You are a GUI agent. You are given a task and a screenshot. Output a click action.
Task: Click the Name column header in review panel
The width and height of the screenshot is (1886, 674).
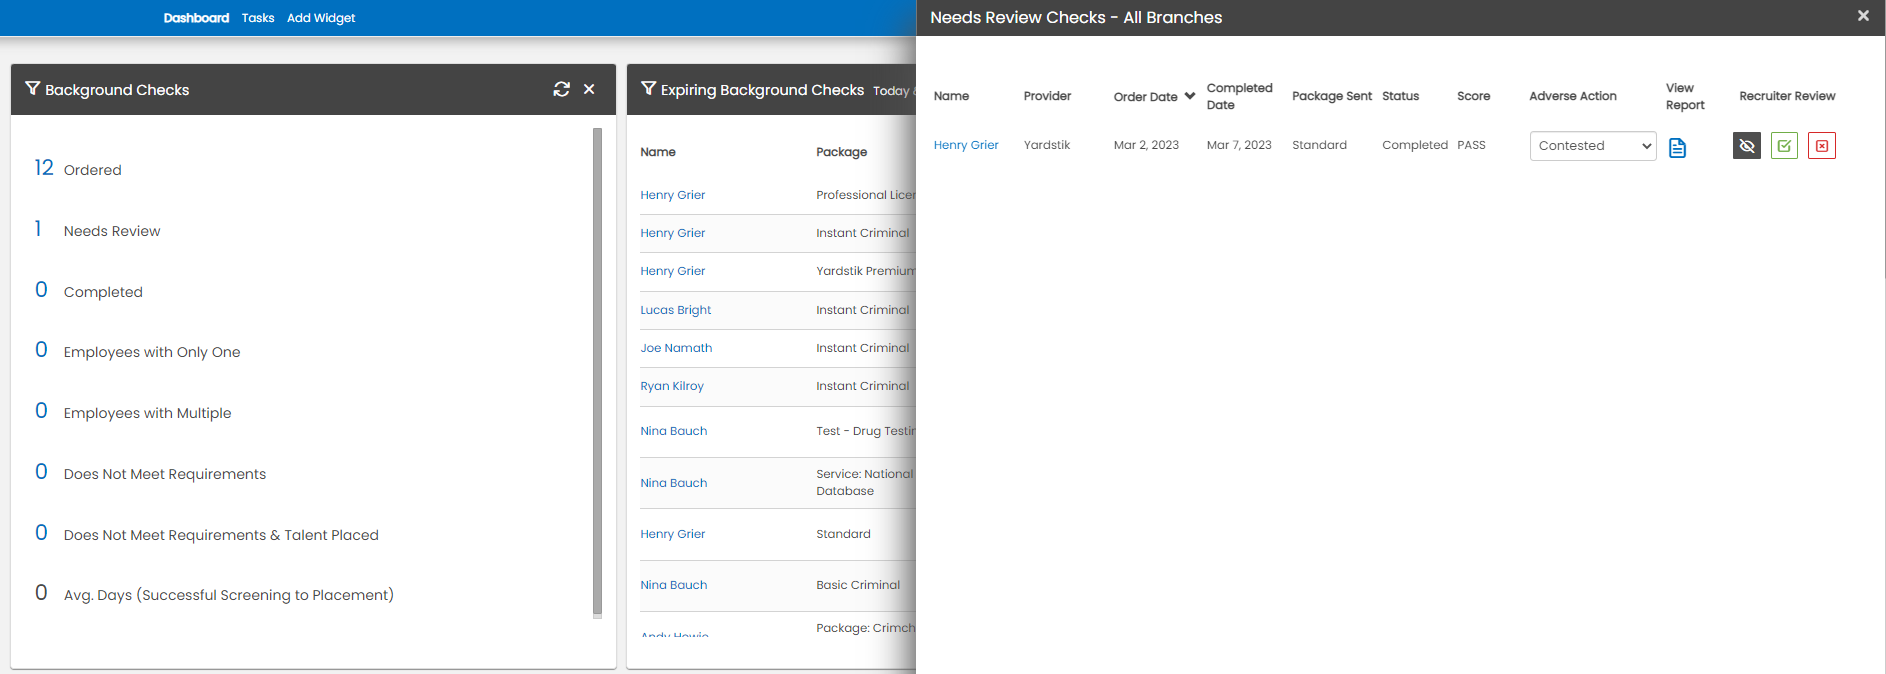coord(951,96)
